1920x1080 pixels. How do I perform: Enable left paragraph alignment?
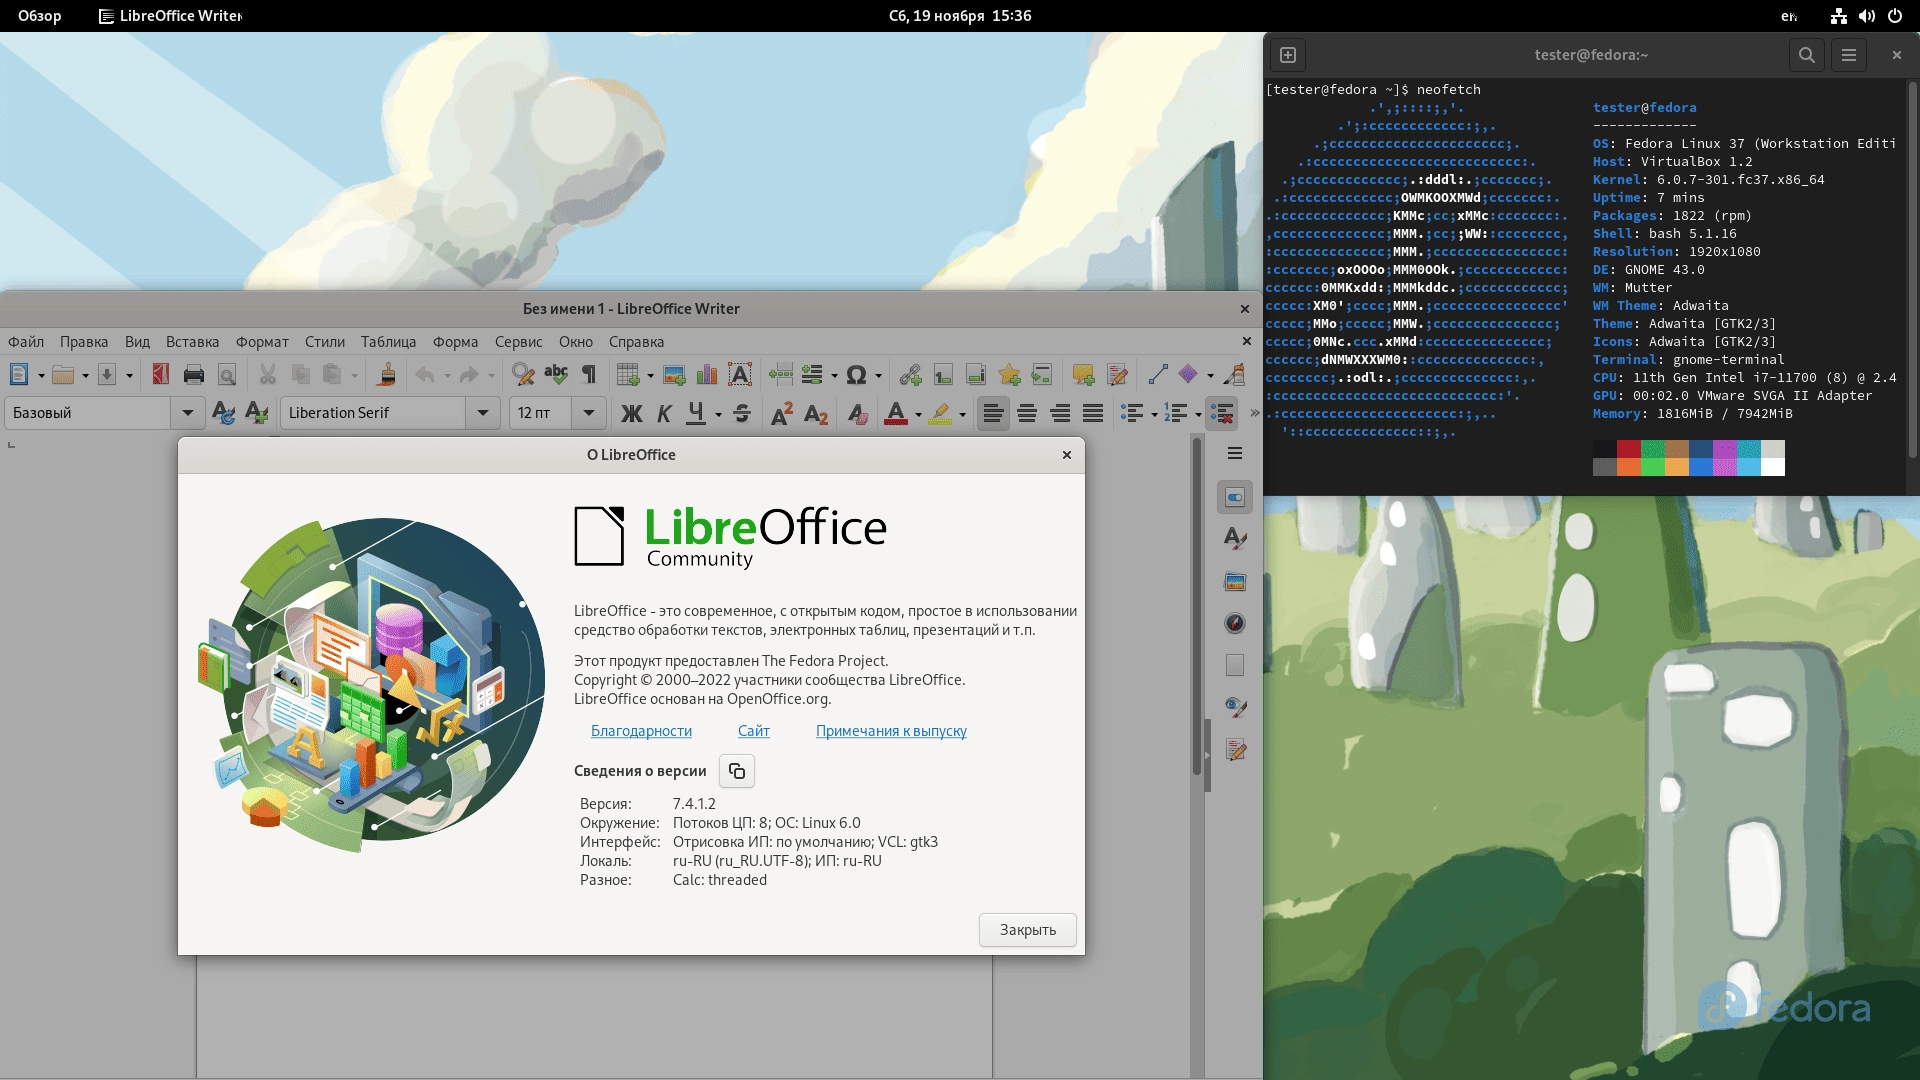point(993,413)
